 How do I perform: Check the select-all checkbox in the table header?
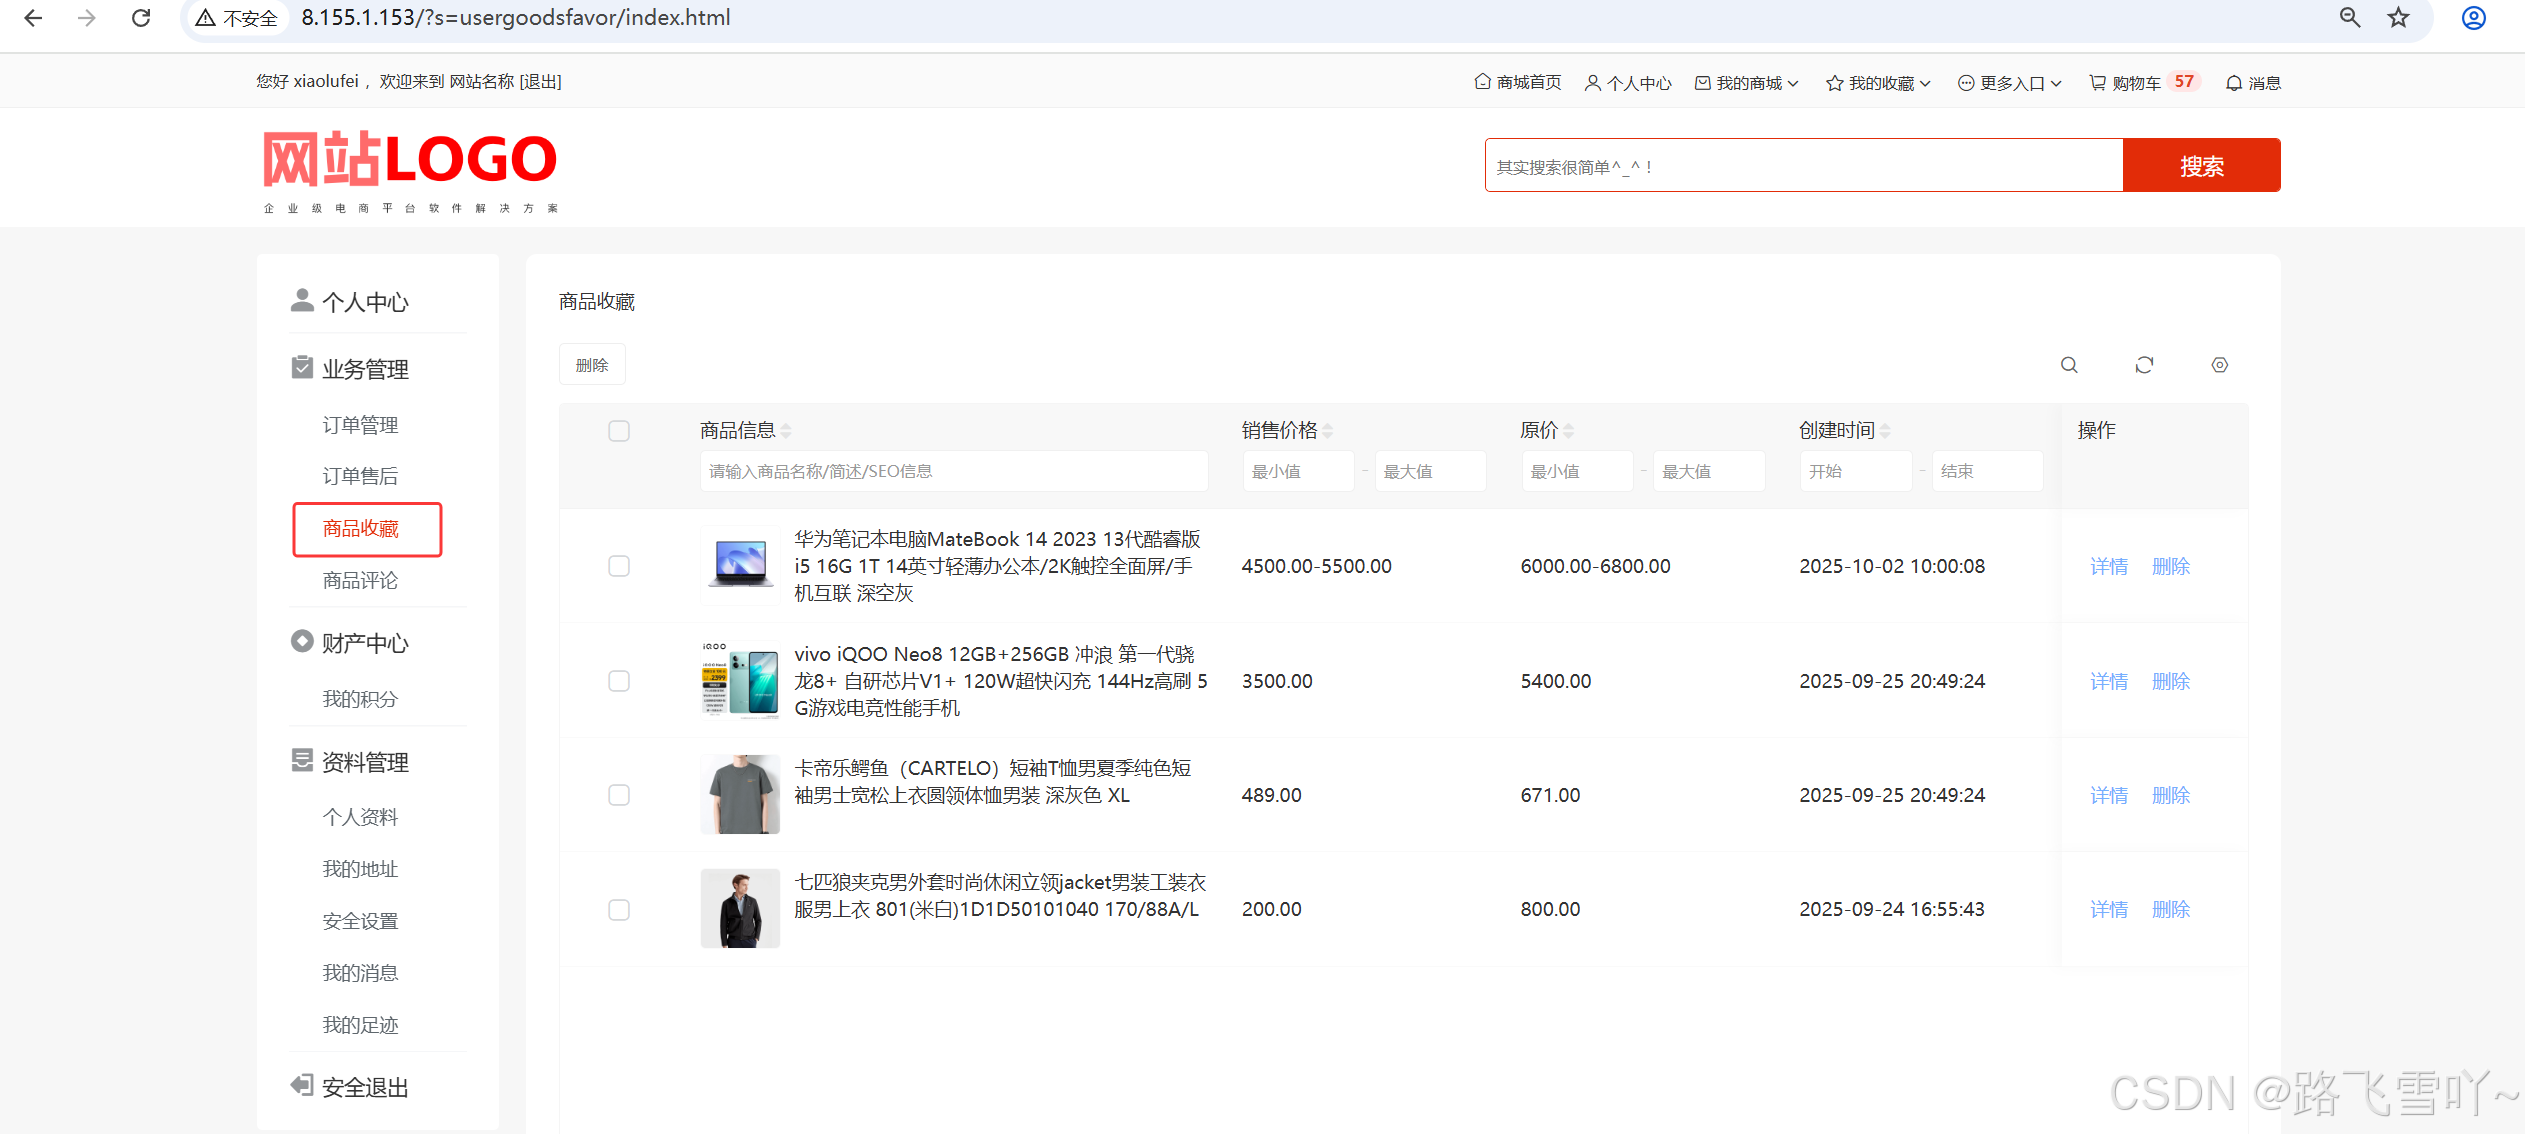pyautogui.click(x=619, y=431)
